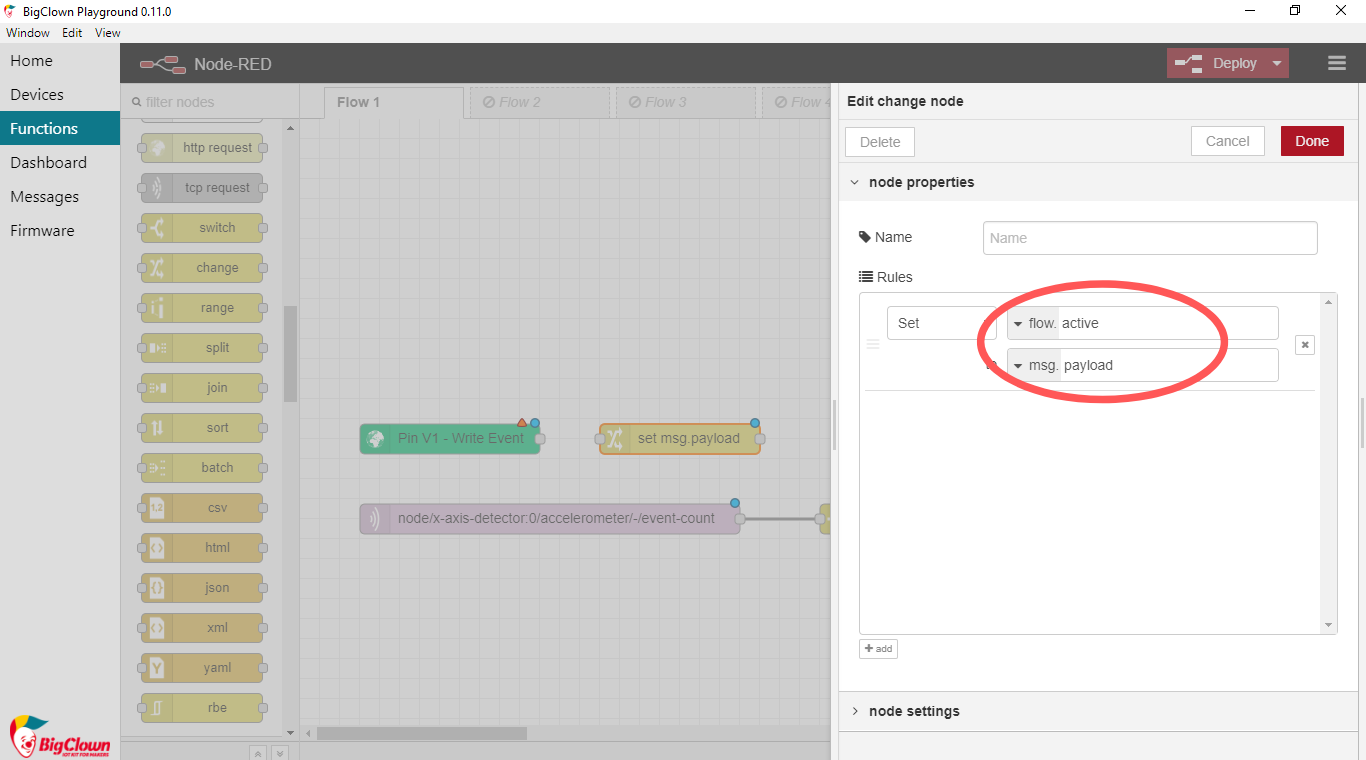Select the yaml palette node
This screenshot has height=760, width=1366.
(202, 668)
